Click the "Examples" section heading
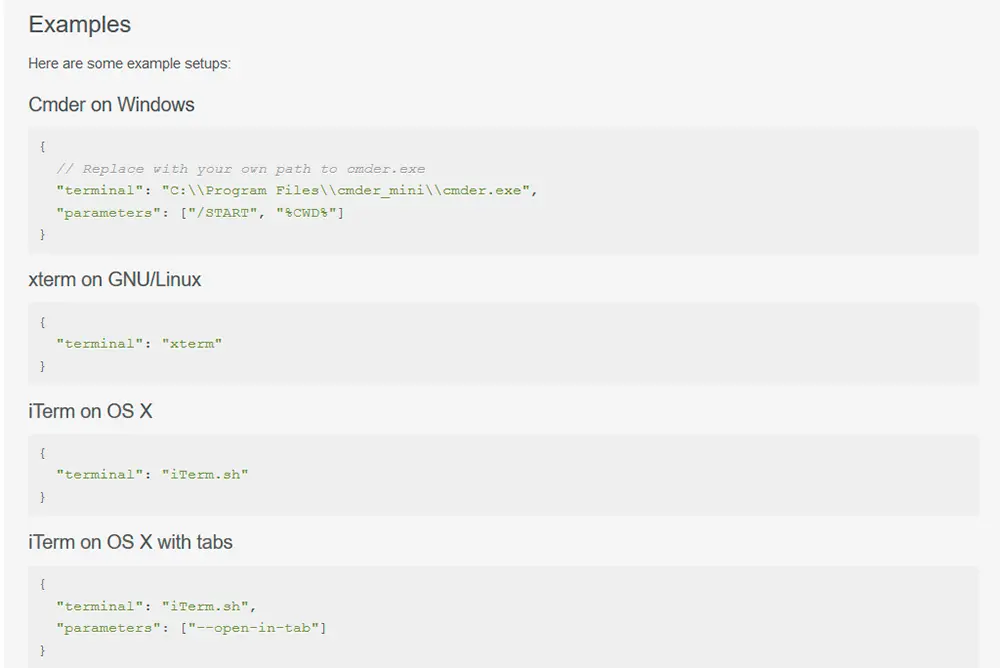 pos(80,25)
